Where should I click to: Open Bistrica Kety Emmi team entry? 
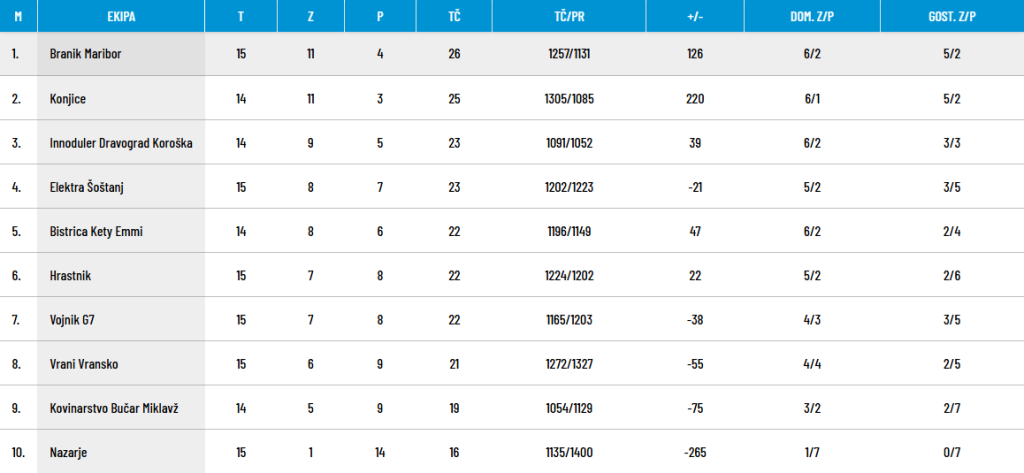click(x=96, y=231)
